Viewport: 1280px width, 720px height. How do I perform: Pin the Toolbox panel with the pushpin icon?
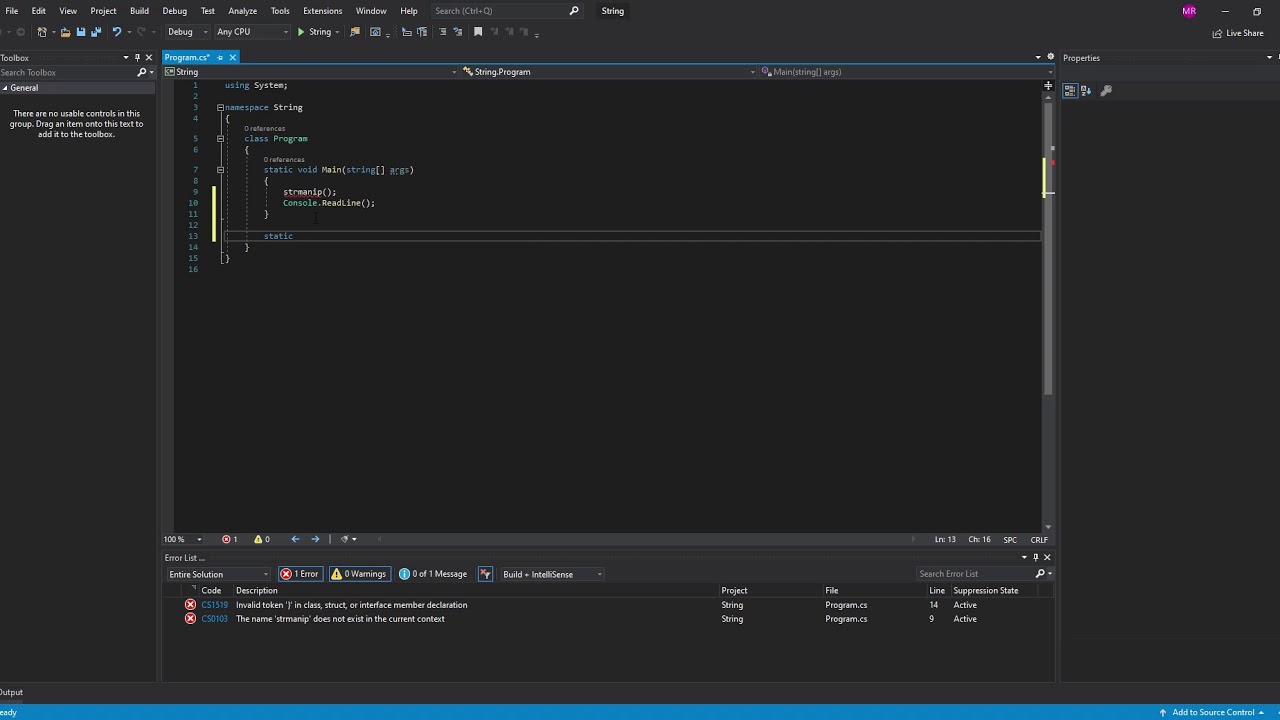pyautogui.click(x=138, y=58)
